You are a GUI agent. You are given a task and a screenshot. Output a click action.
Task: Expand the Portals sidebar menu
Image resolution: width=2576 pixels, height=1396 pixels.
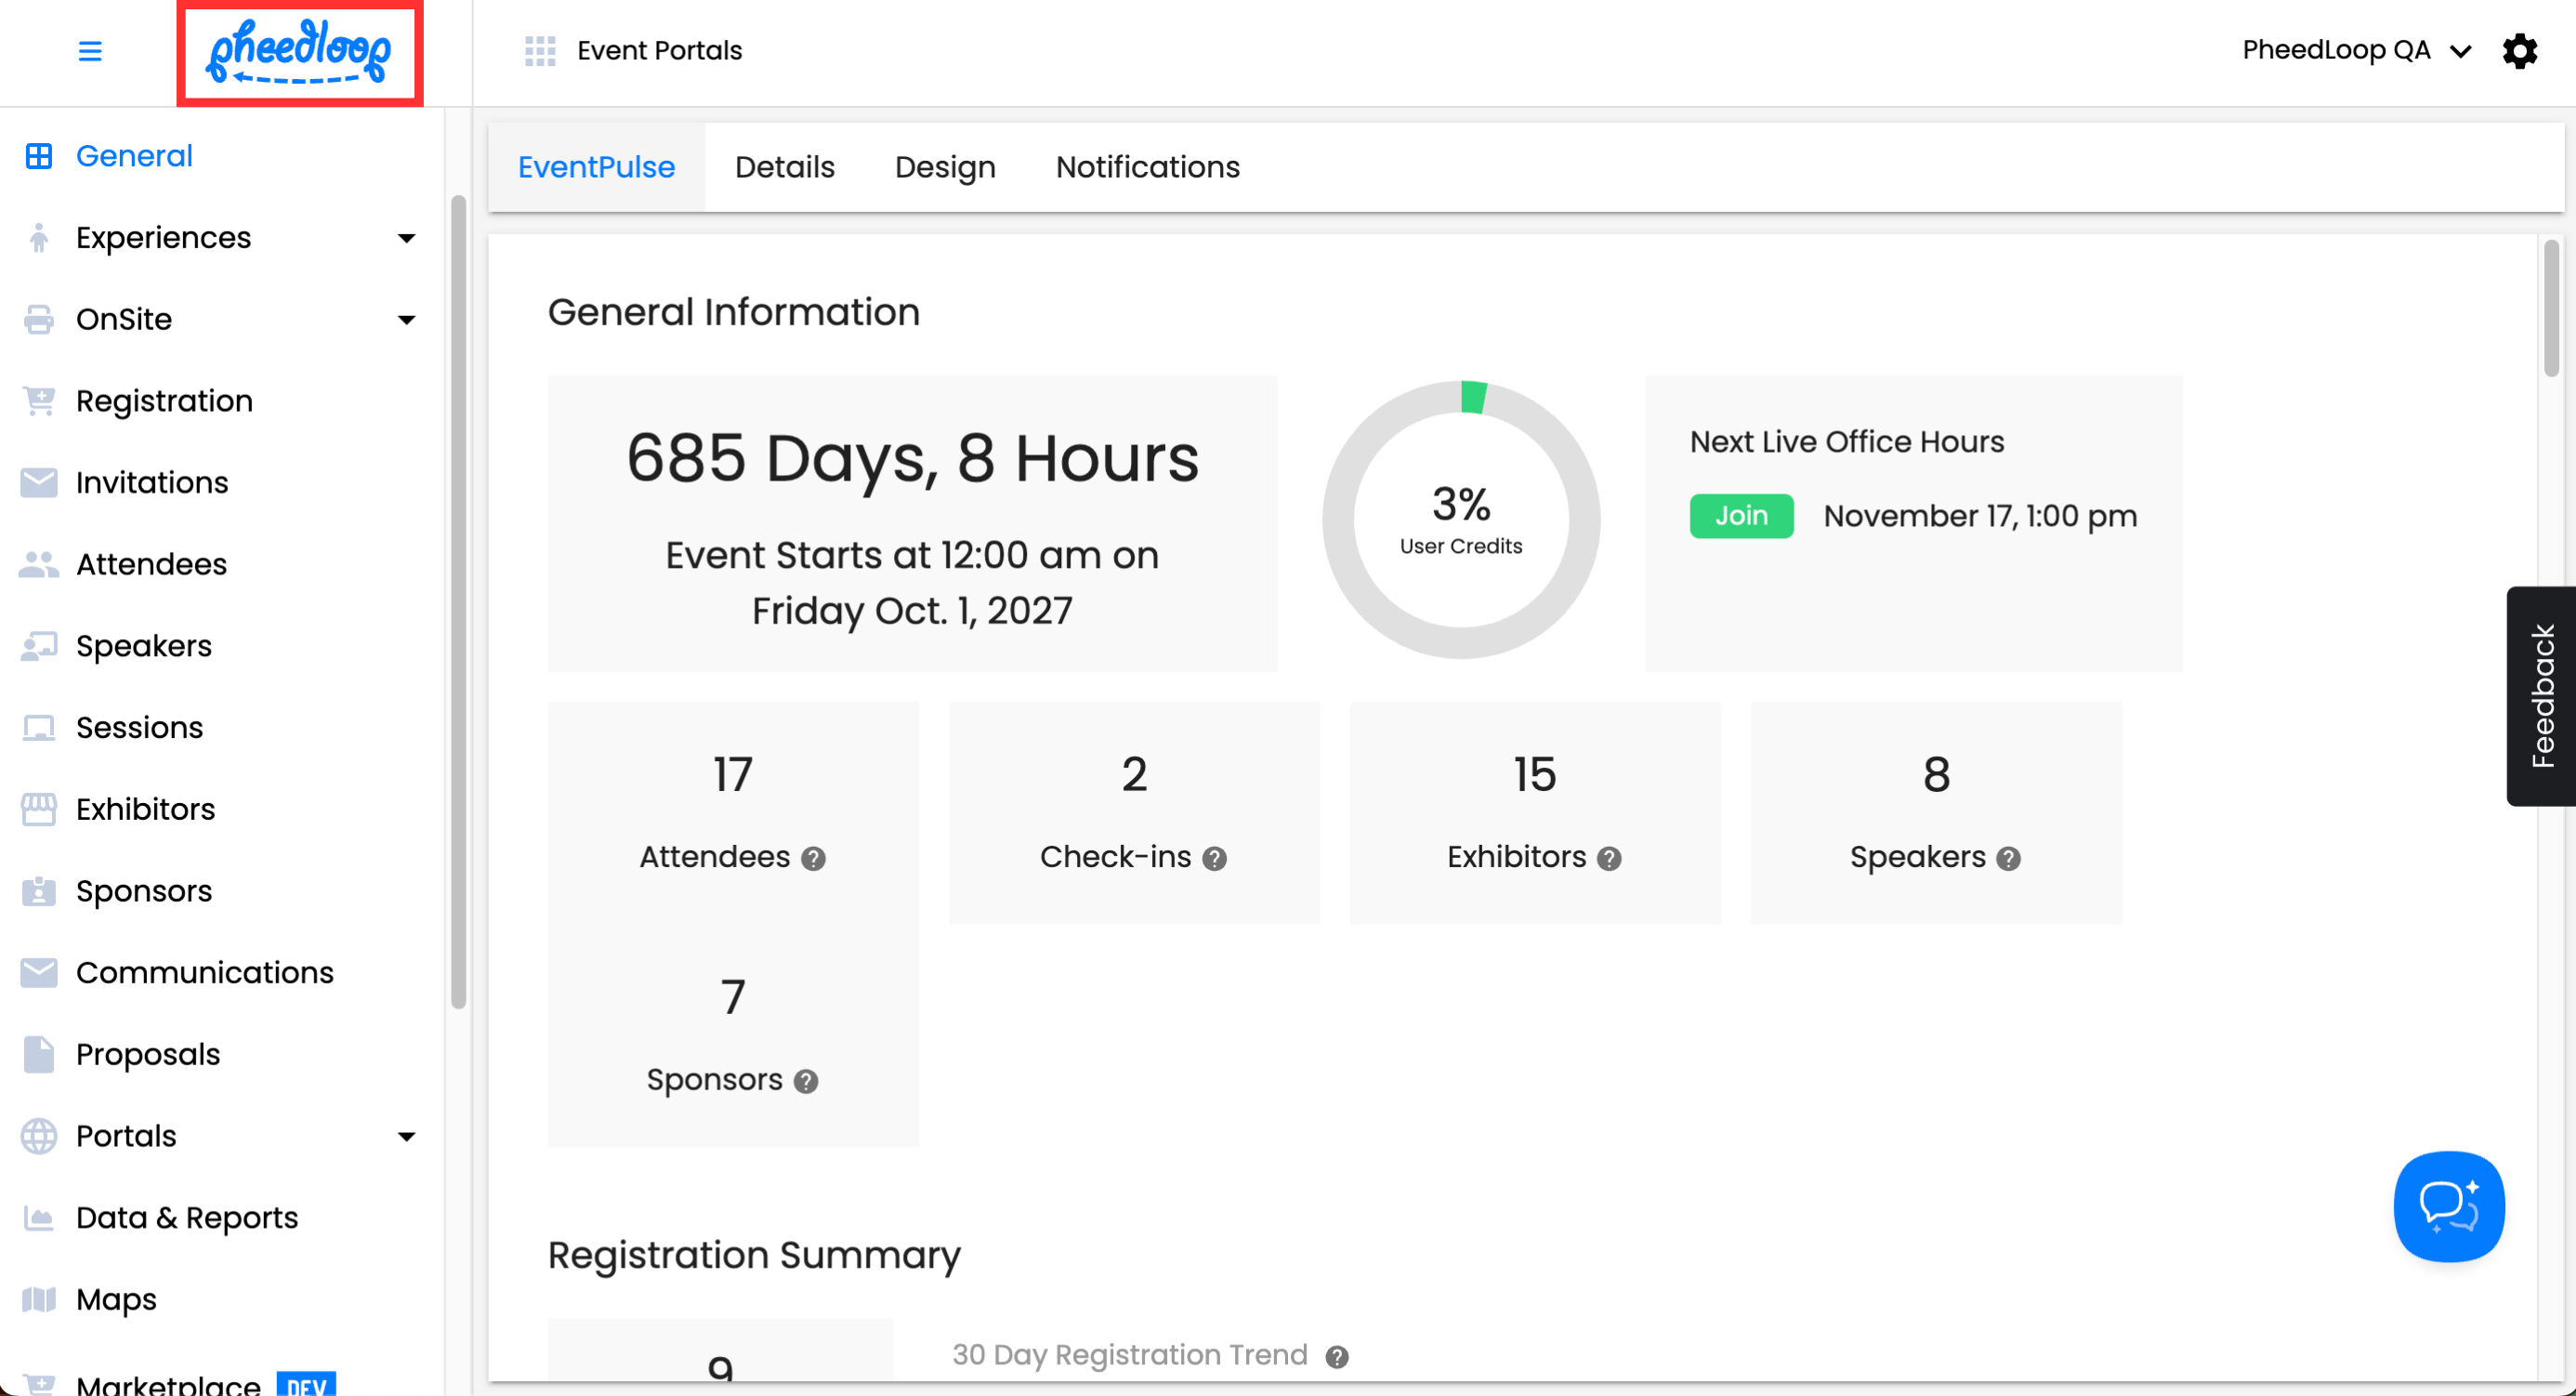406,1136
